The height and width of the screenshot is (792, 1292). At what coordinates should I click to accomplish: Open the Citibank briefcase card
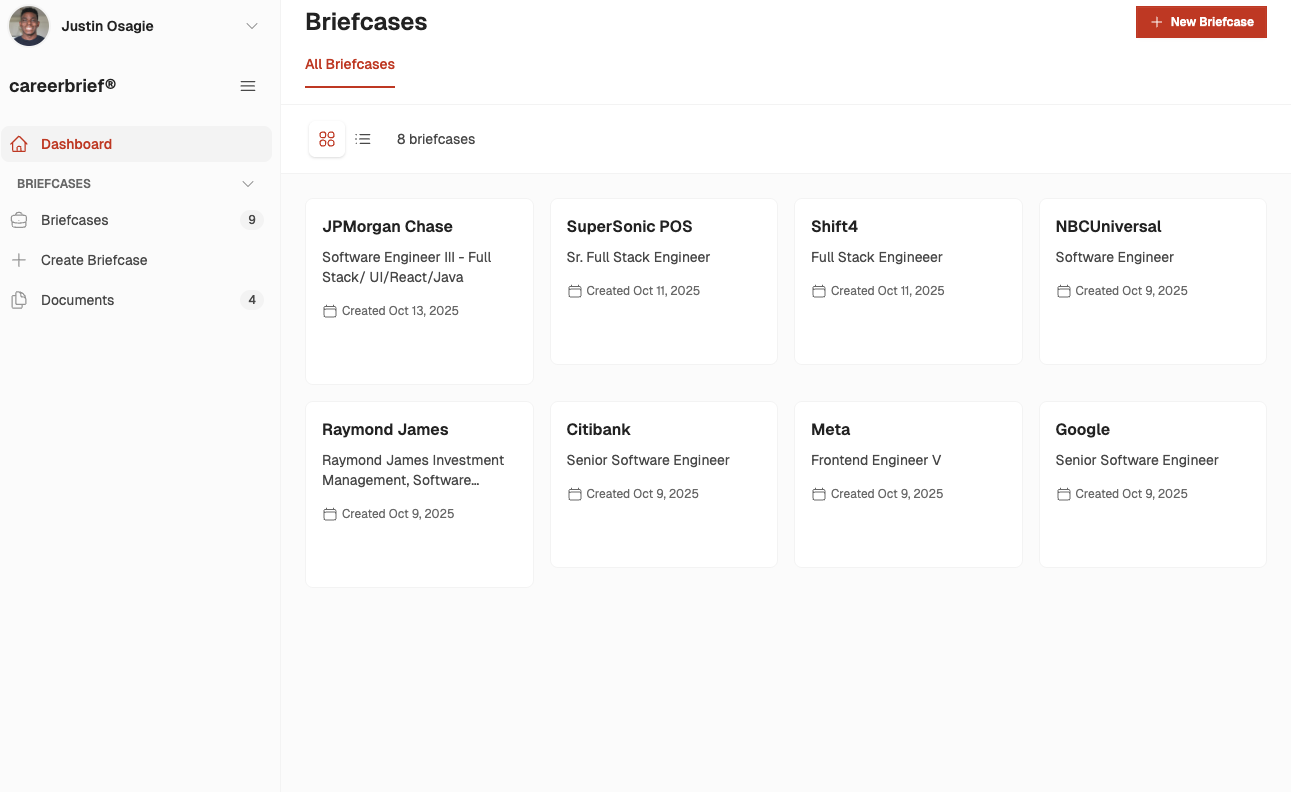coord(663,484)
